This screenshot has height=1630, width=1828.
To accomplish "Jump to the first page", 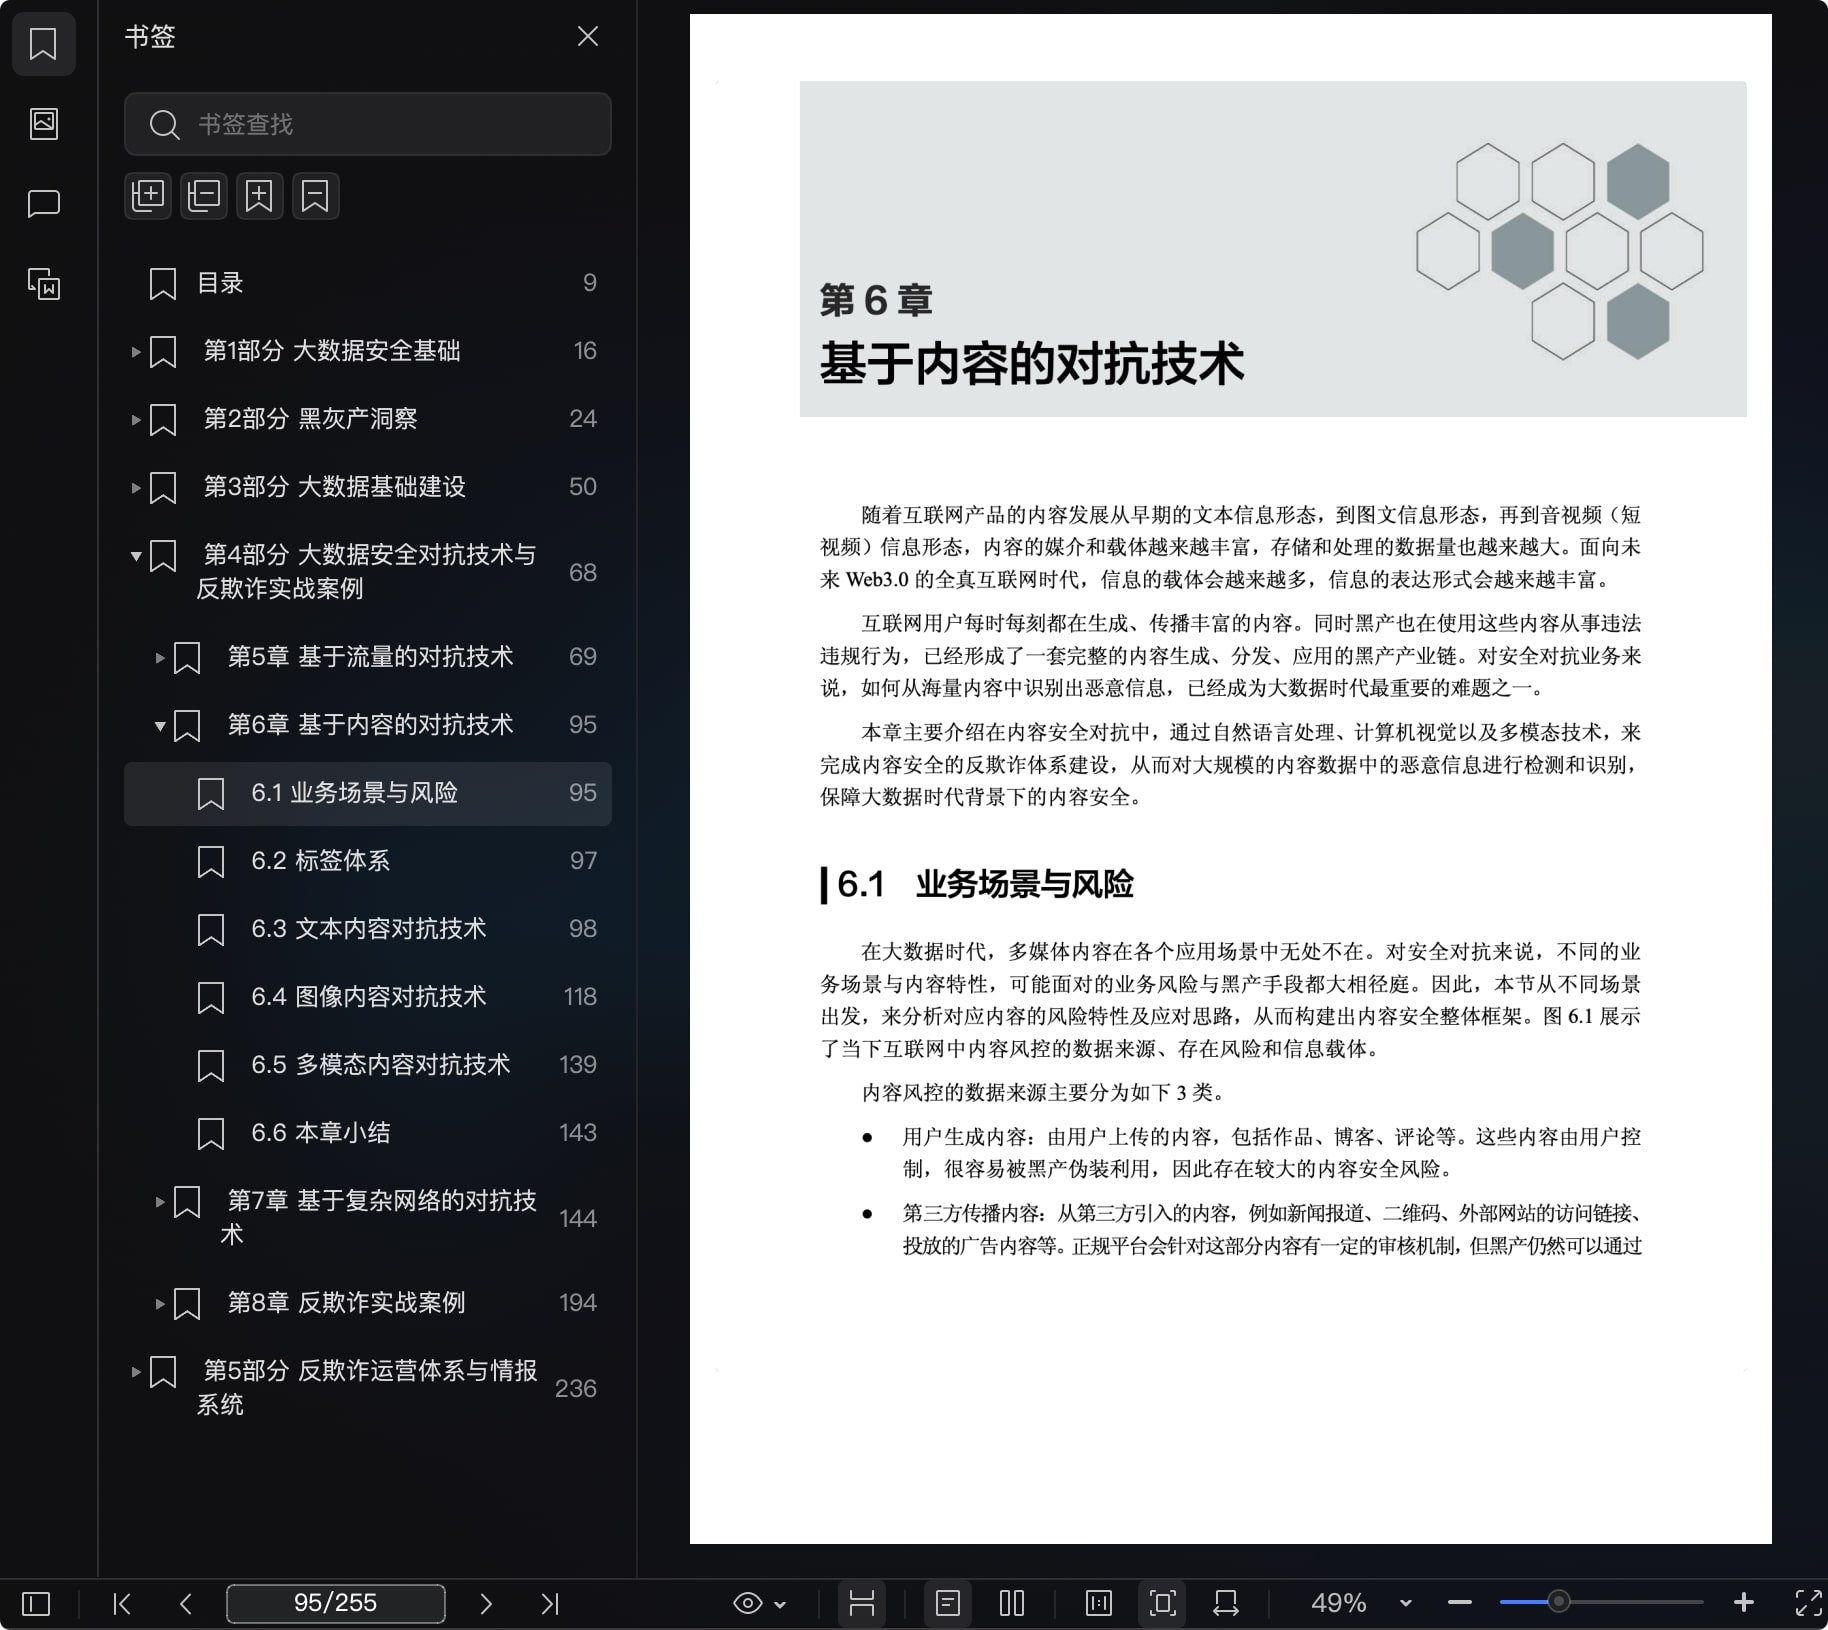I will tap(122, 1604).
